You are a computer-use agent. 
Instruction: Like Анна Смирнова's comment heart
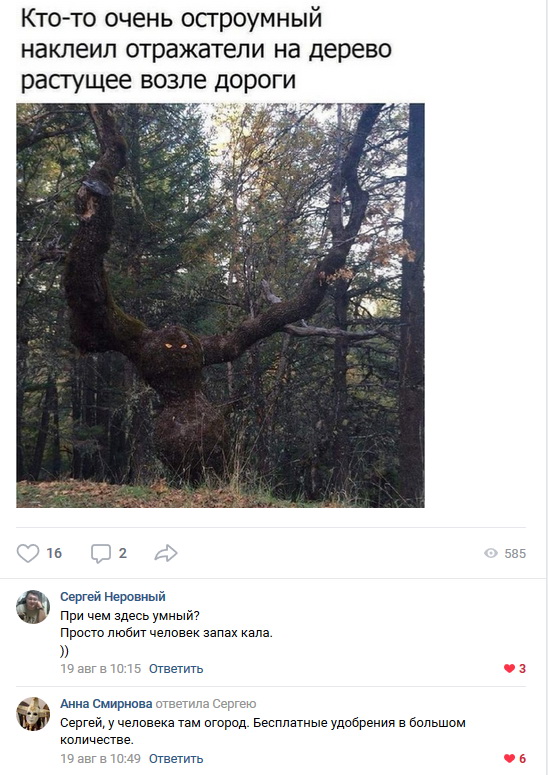(509, 758)
